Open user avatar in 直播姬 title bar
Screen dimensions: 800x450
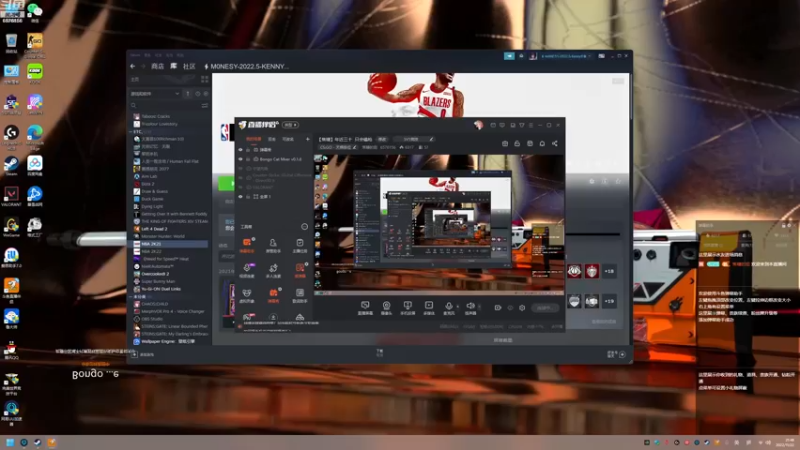pyautogui.click(x=478, y=125)
